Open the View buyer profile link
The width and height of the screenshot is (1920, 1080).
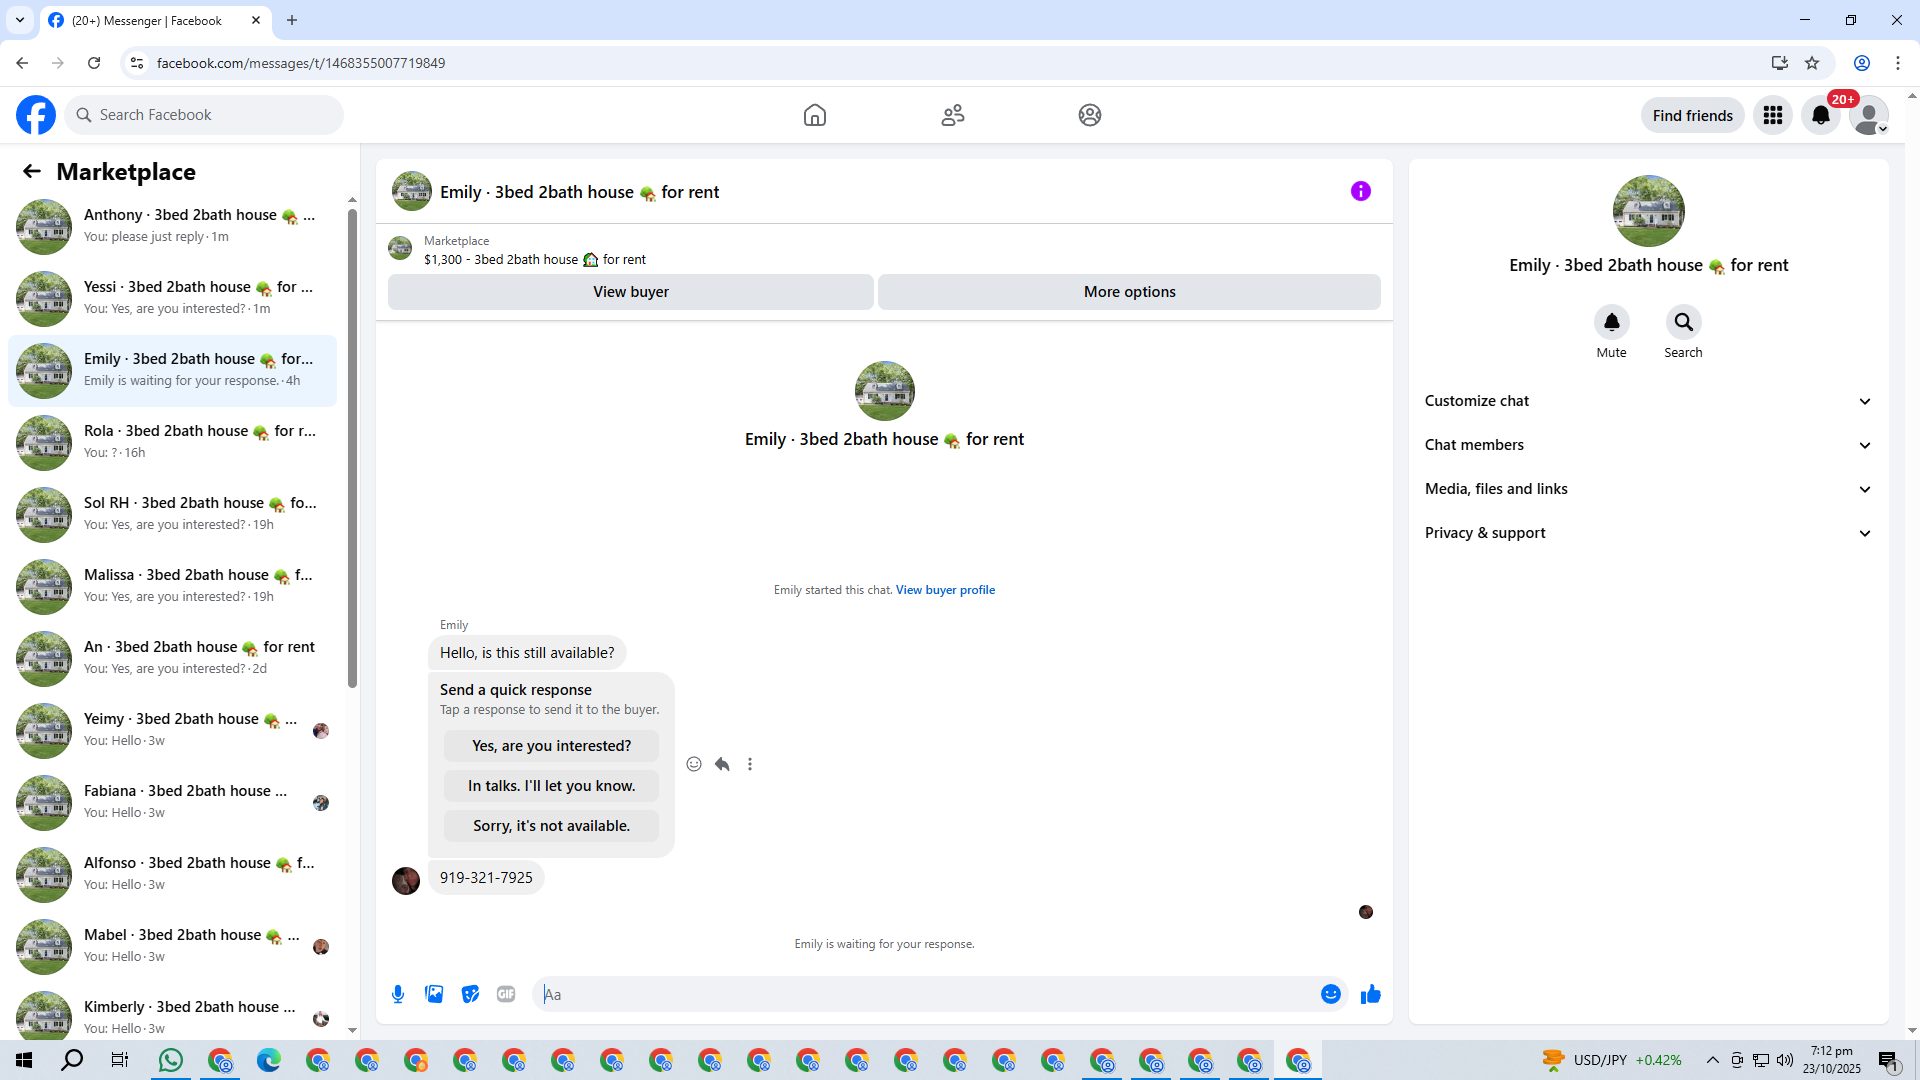tap(945, 590)
